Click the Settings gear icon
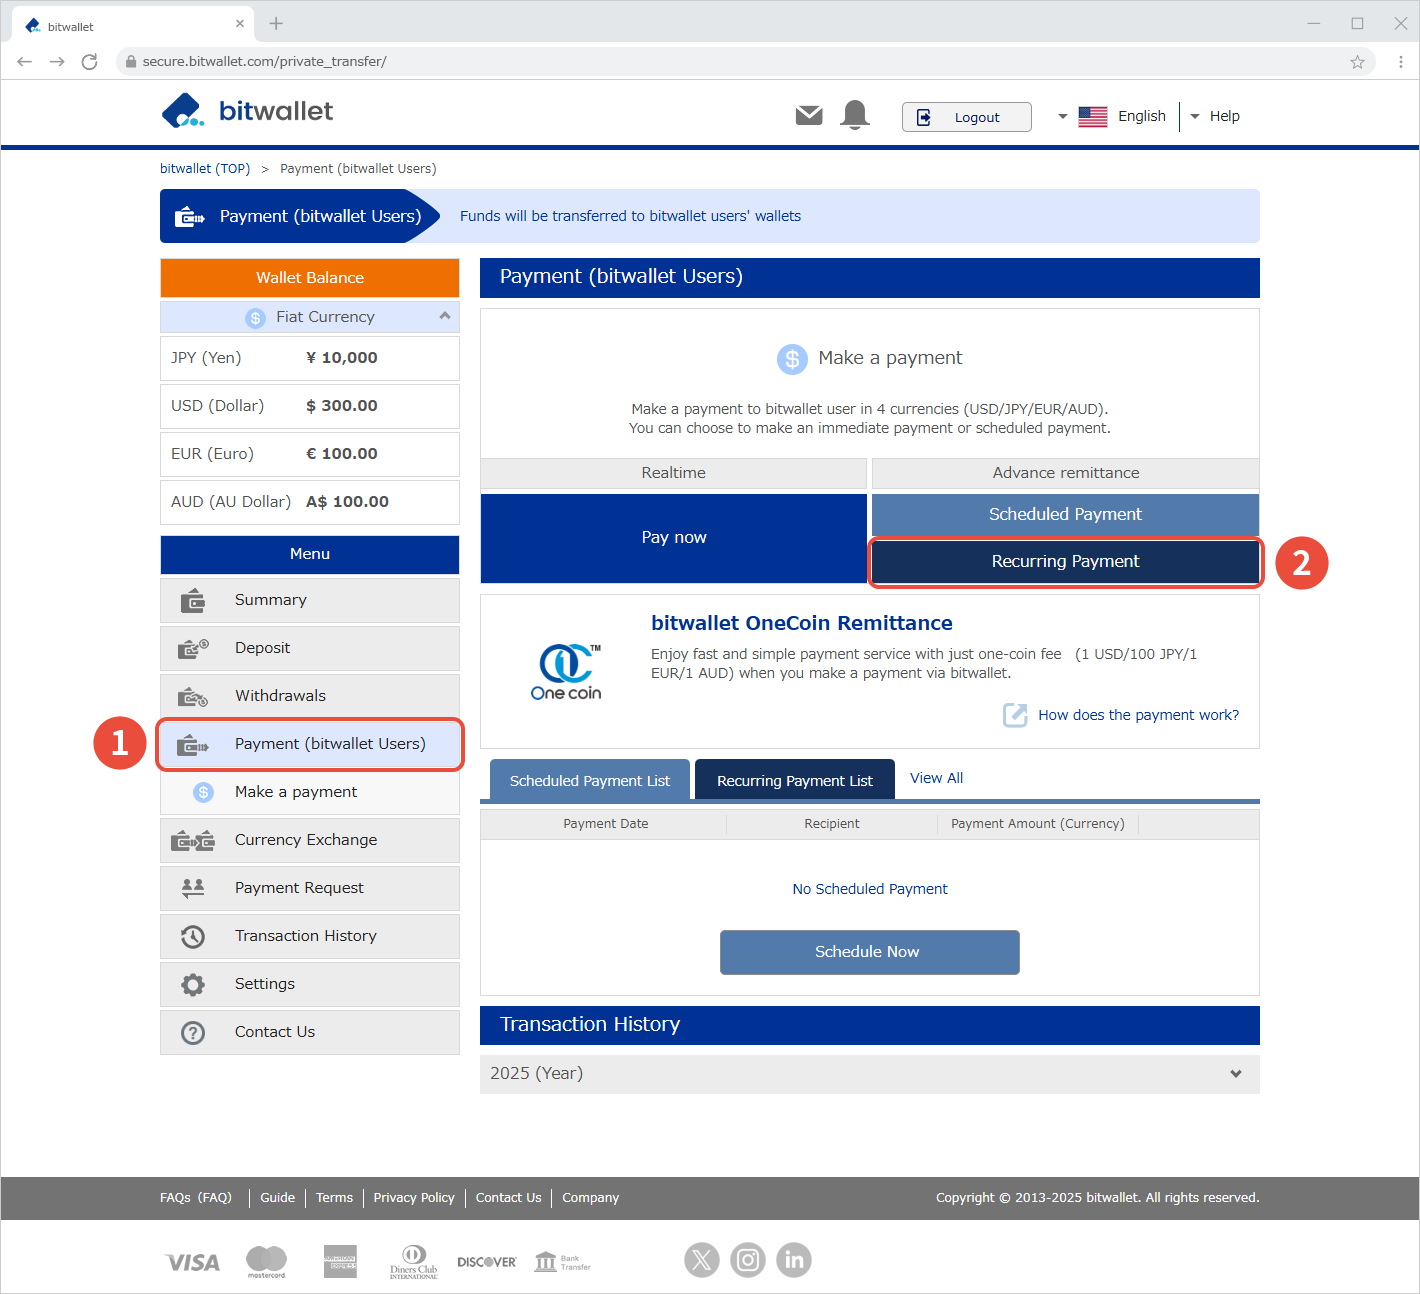 click(x=193, y=984)
